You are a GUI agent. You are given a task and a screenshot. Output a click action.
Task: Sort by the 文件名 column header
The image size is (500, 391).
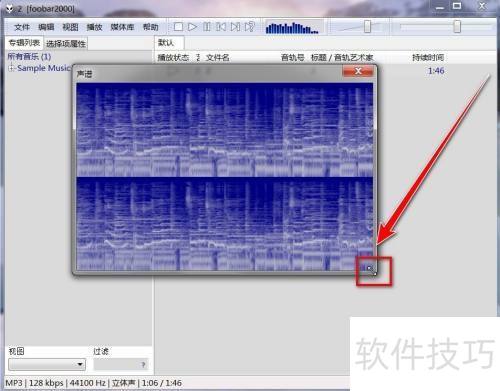click(x=218, y=58)
